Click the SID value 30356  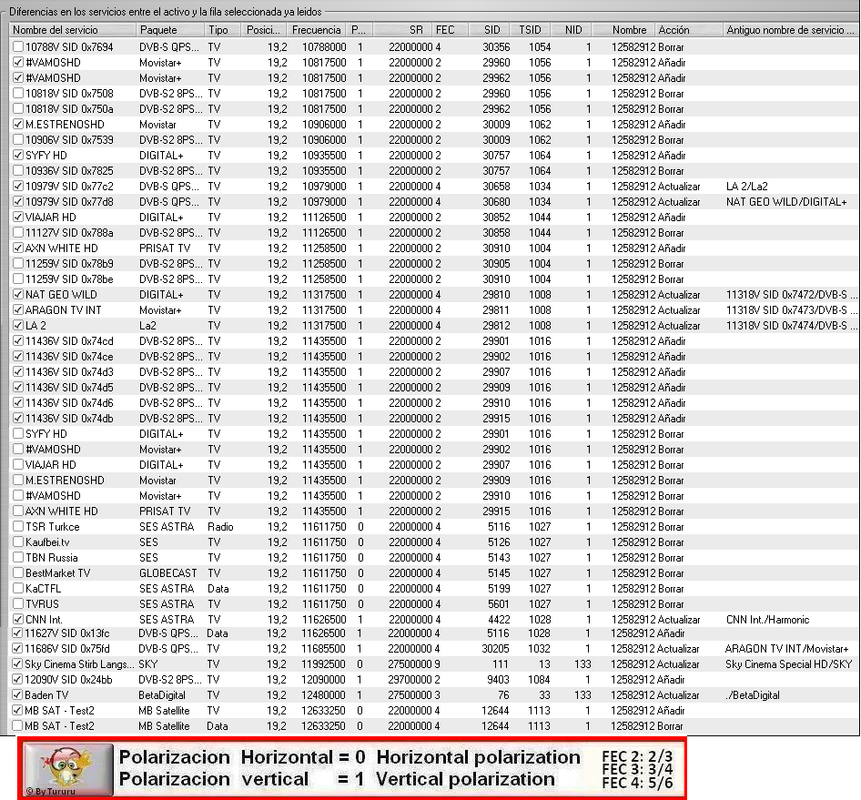pyautogui.click(x=496, y=47)
